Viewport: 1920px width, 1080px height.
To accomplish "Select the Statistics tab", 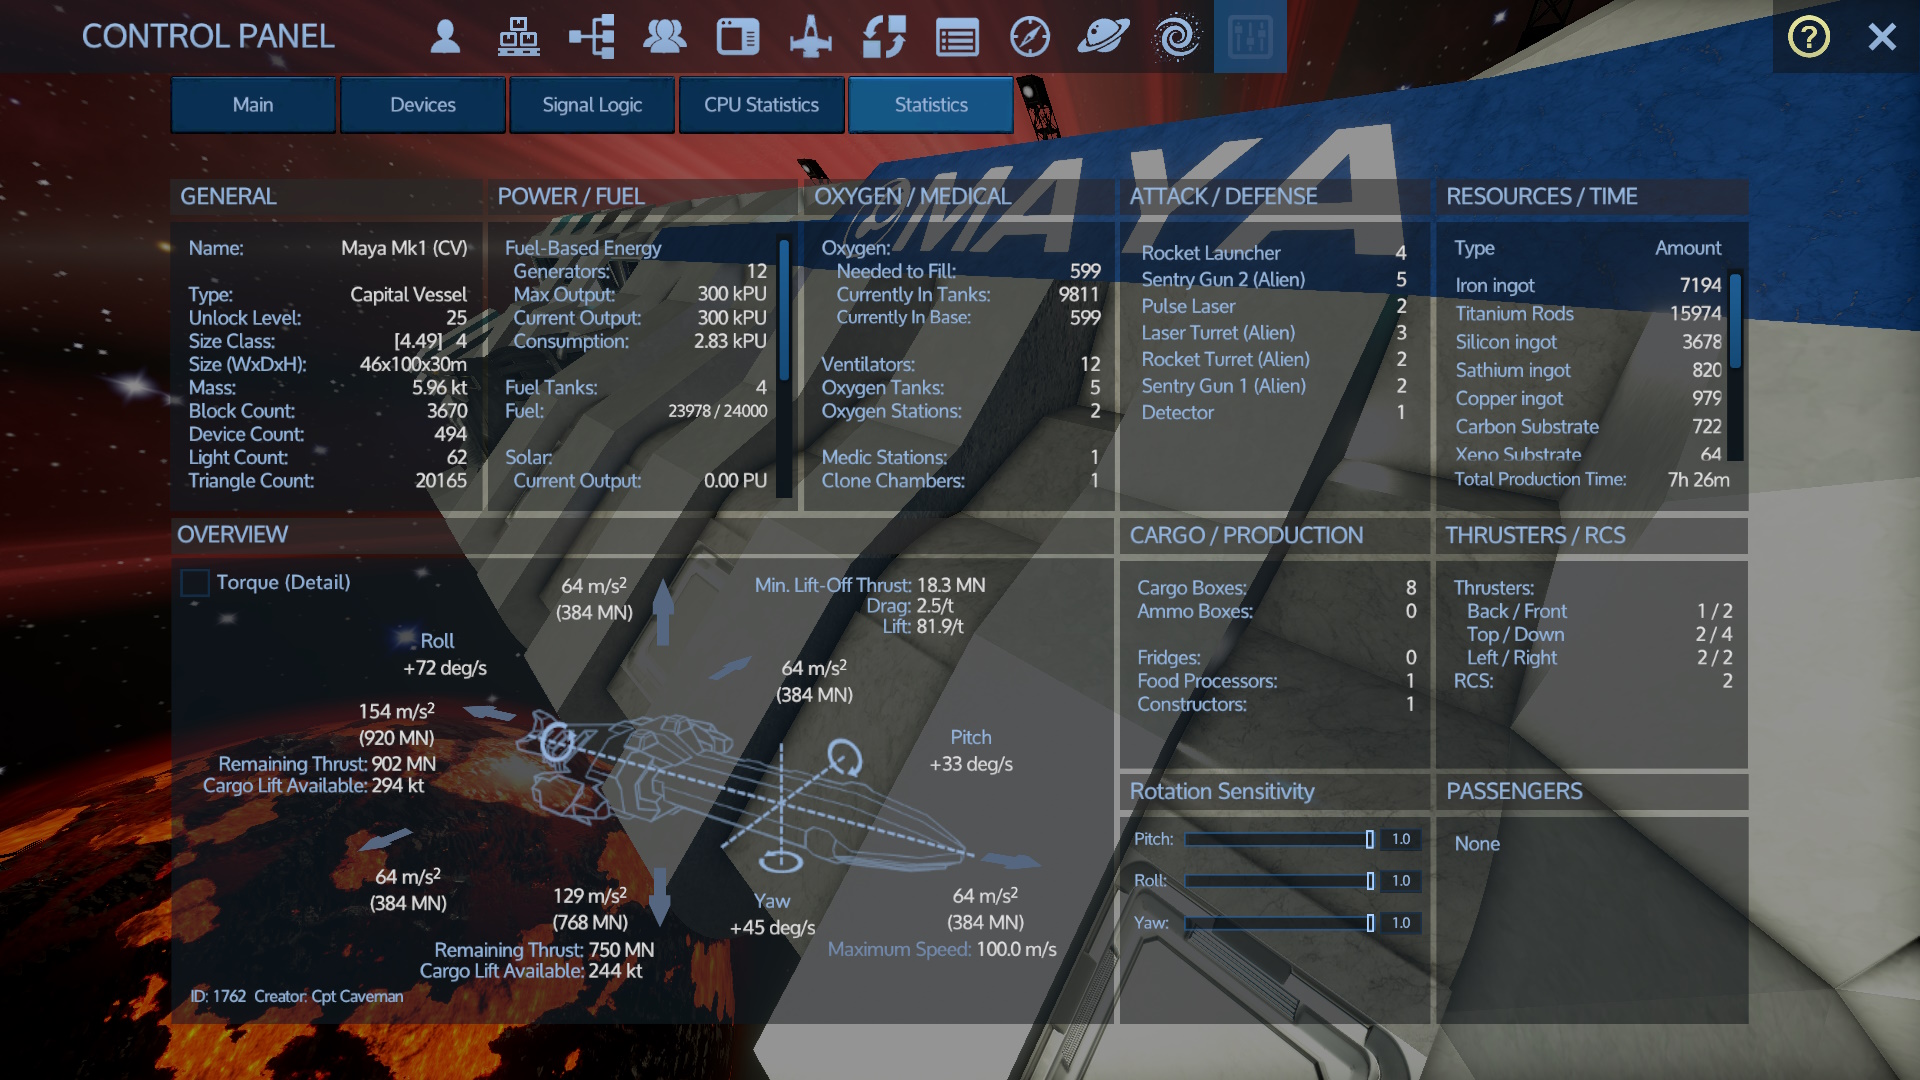I will tap(931, 105).
